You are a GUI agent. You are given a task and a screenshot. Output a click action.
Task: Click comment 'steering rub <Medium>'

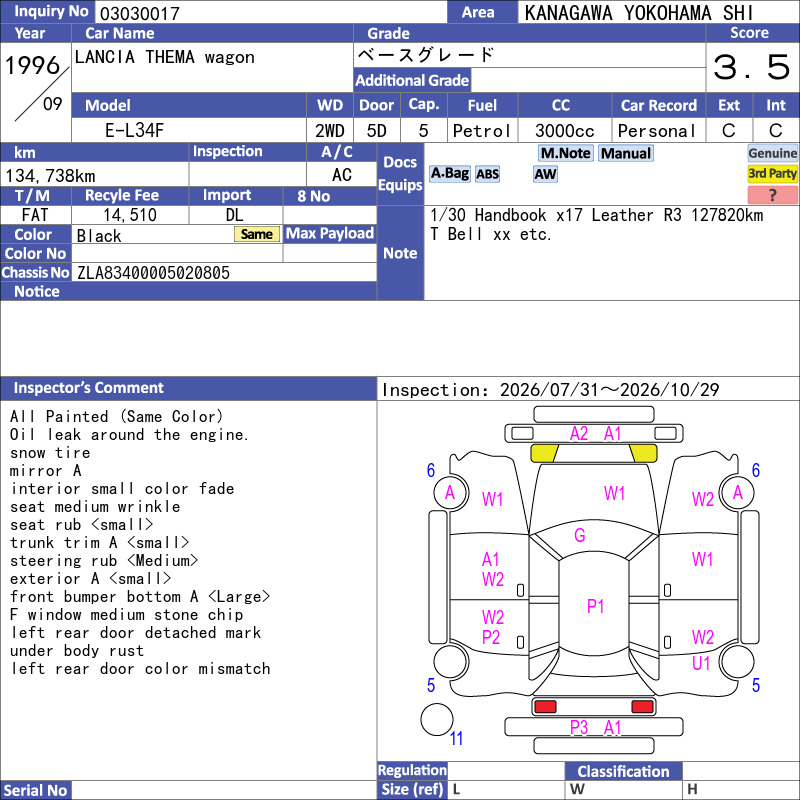click(104, 561)
